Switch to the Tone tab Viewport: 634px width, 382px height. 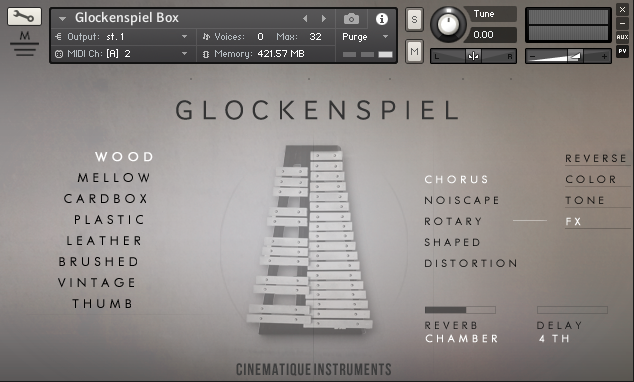pyautogui.click(x=585, y=200)
